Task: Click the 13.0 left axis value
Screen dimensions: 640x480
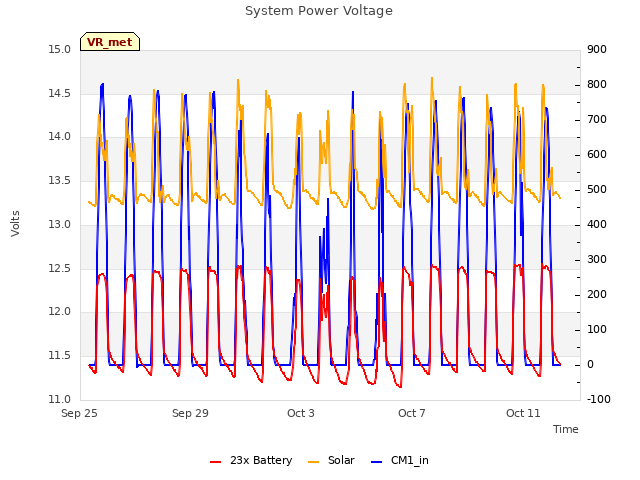Action: click(60, 224)
